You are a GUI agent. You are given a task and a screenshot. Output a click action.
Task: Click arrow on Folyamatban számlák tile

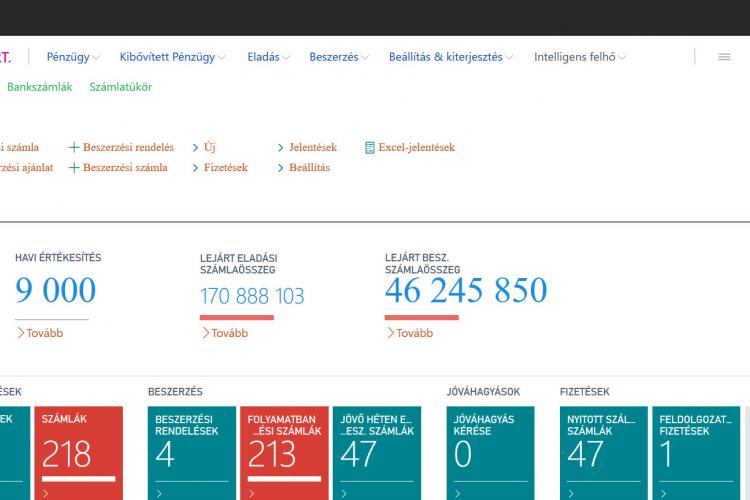pyautogui.click(x=251, y=493)
